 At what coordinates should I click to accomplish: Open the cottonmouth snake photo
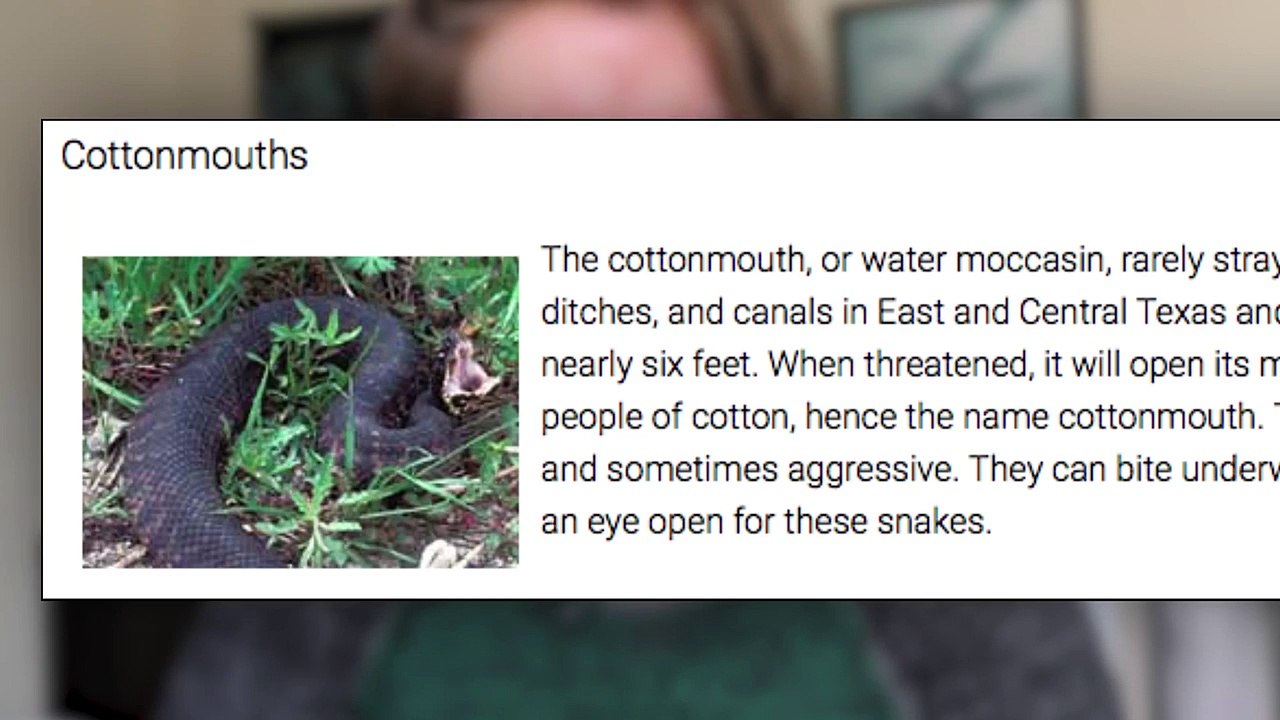(300, 412)
